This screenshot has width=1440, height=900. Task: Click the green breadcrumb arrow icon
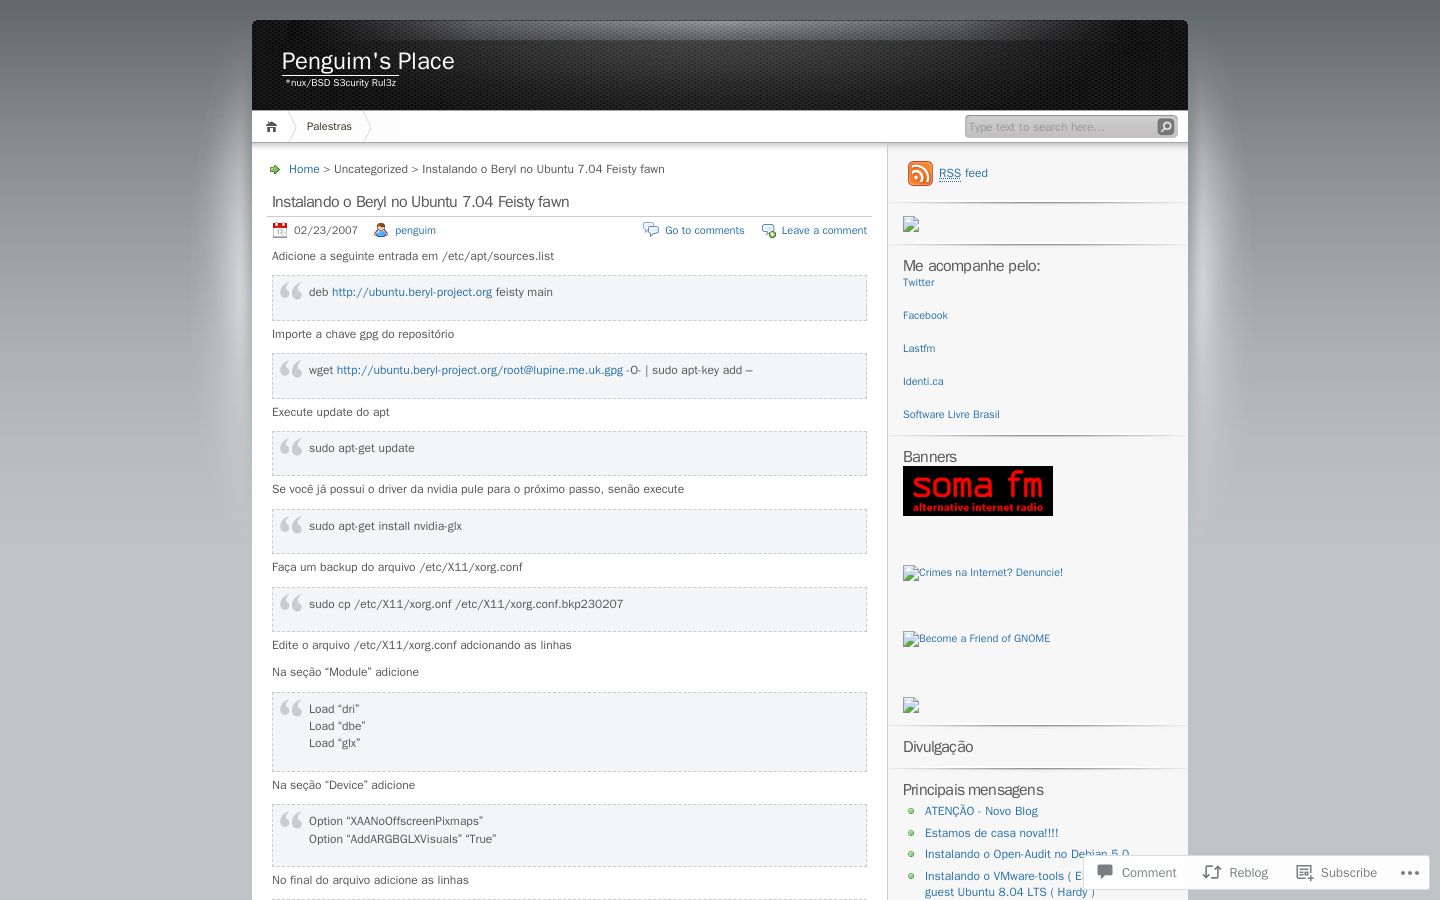coord(275,170)
